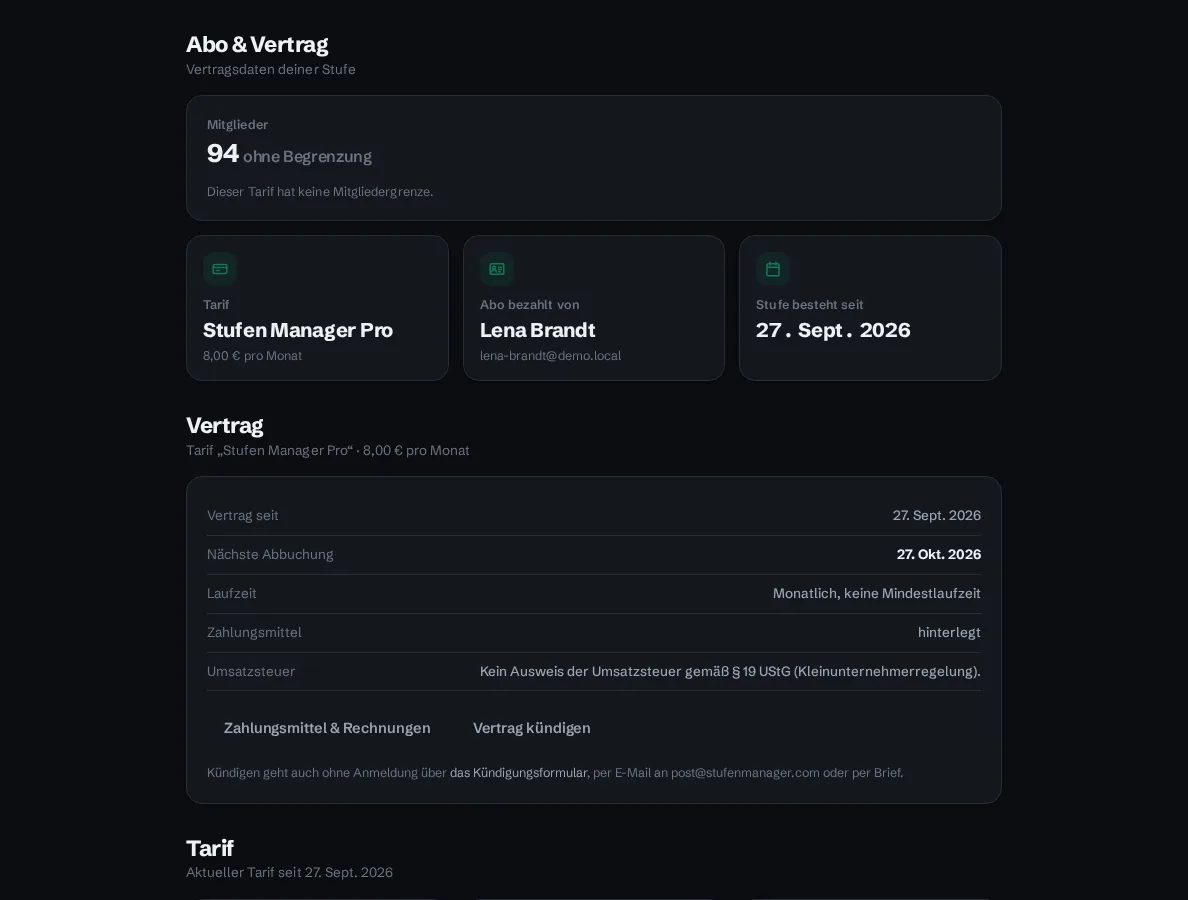Click the Zahlungsmittel row value hinterlegt
Viewport: 1188px width, 900px height.
point(949,633)
